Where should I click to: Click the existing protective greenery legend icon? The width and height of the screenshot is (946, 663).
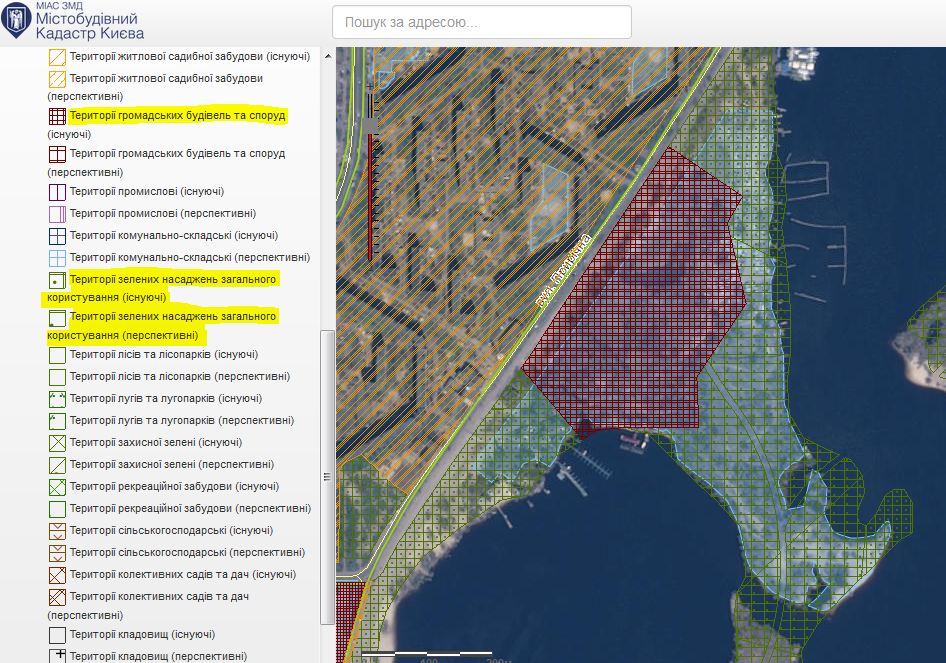pos(57,443)
